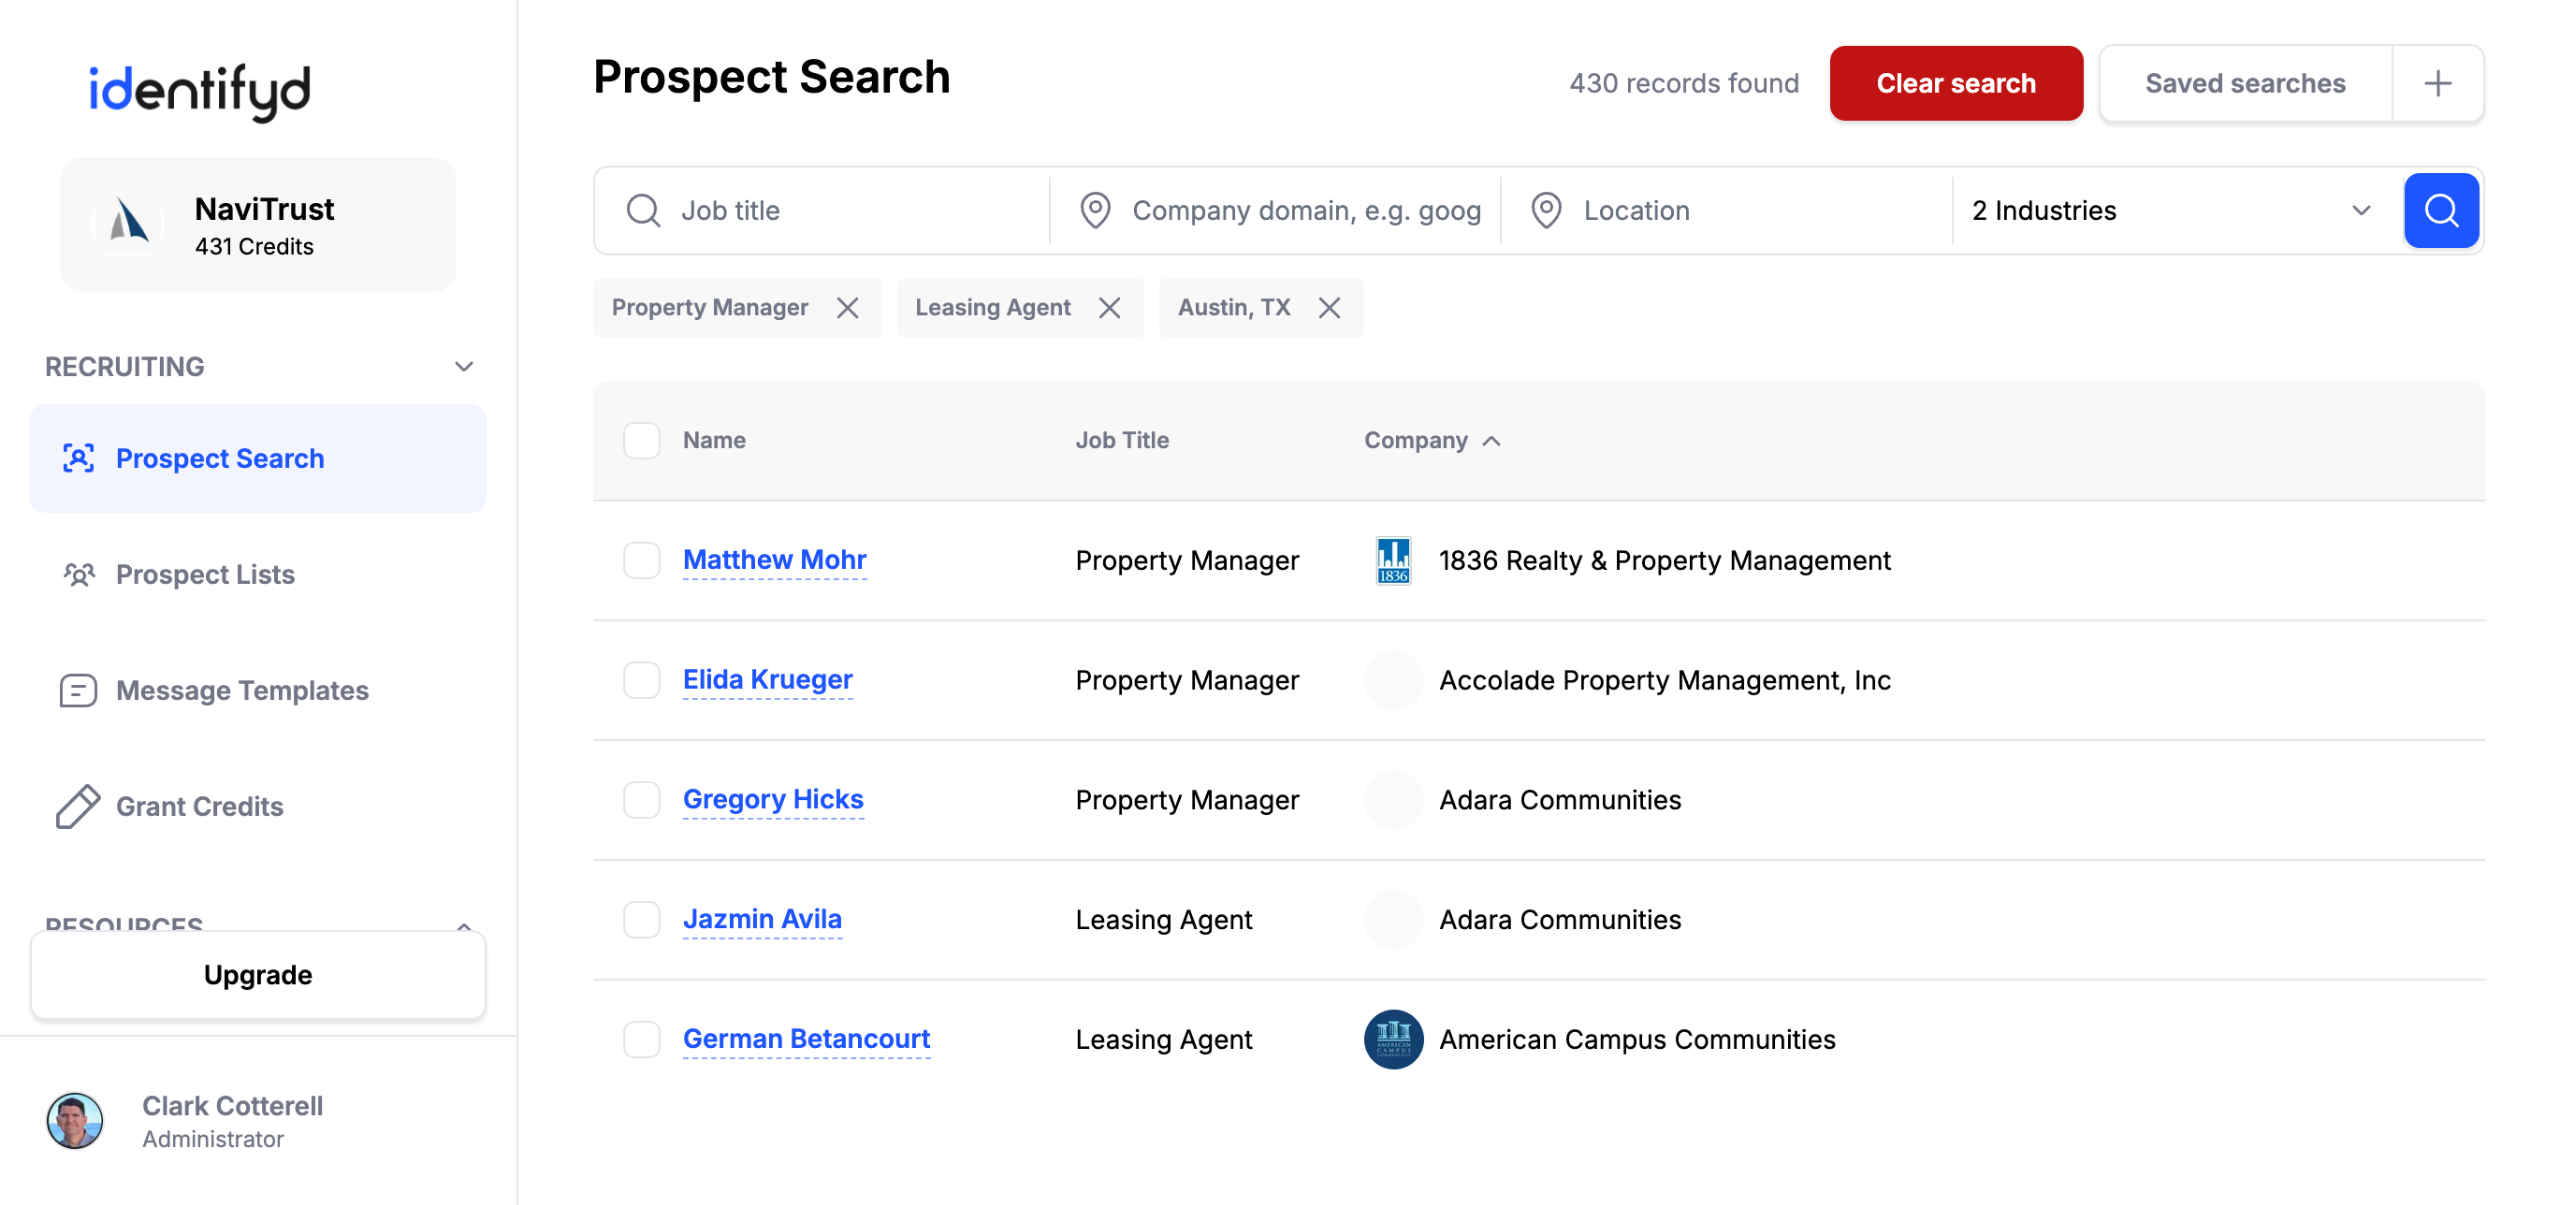Go to Message Templates in sidebar
Viewport: 2560px width, 1205px height.
point(242,691)
